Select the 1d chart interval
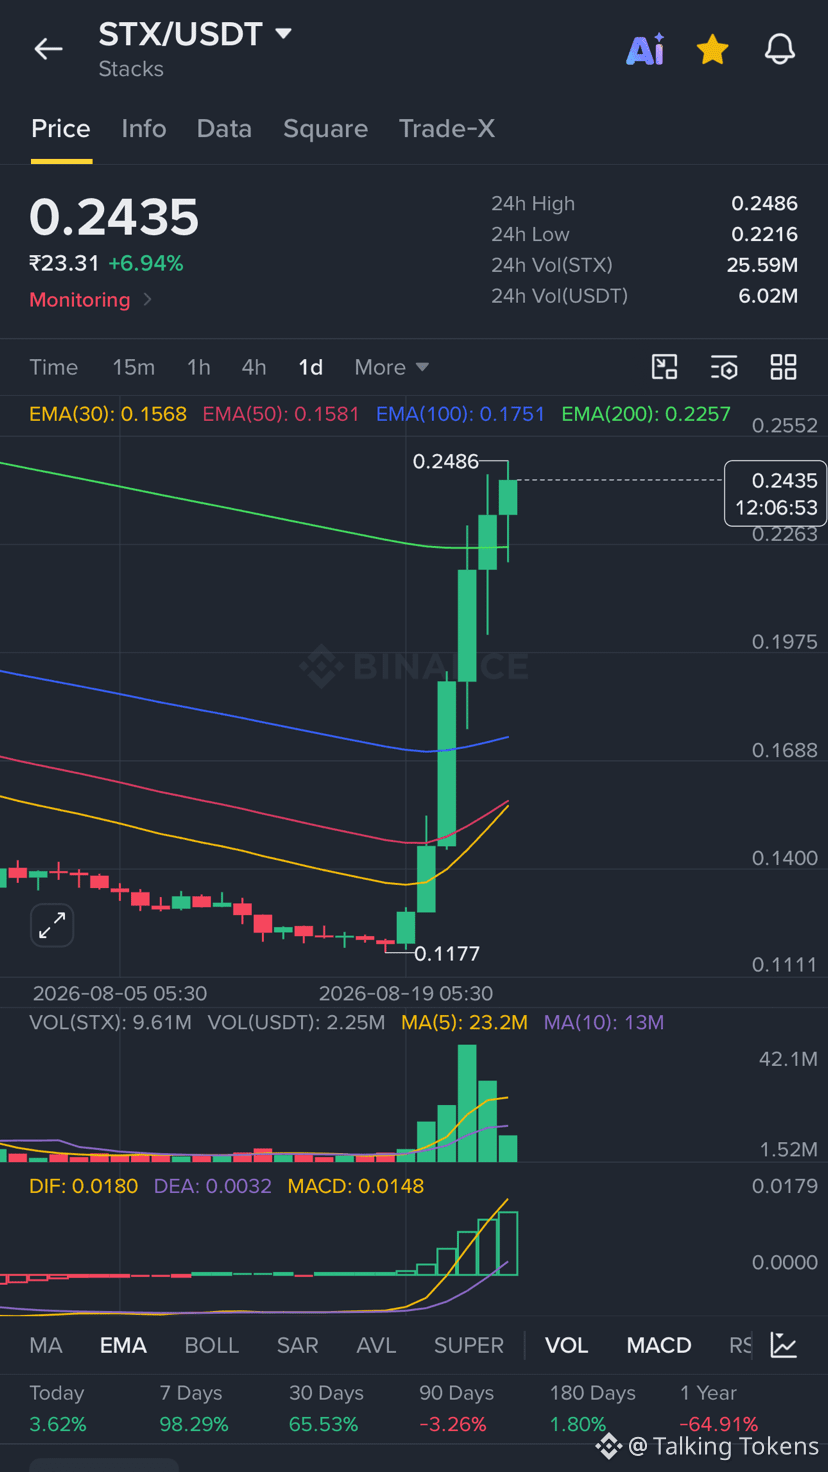The height and width of the screenshot is (1472, 828). coord(311,367)
